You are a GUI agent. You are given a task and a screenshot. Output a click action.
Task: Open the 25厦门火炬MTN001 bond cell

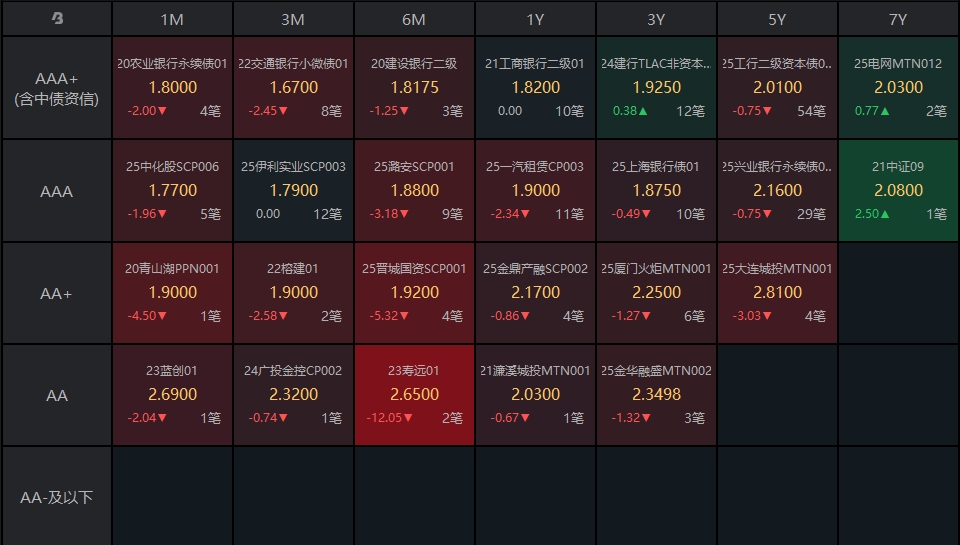pyautogui.click(x=656, y=293)
